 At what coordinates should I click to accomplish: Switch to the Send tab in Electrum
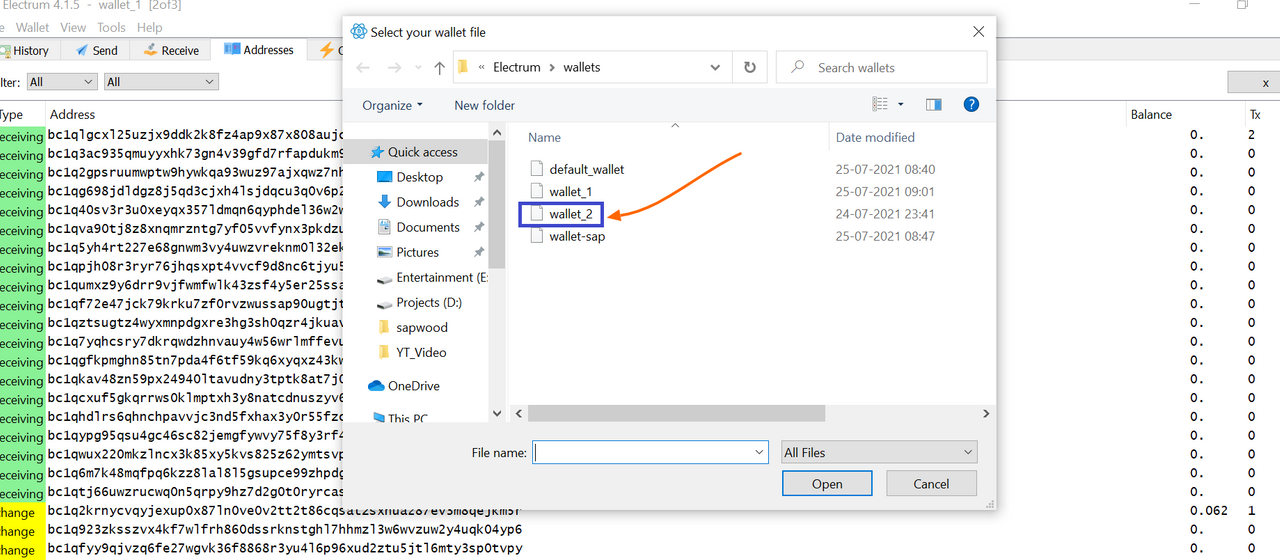[96, 50]
